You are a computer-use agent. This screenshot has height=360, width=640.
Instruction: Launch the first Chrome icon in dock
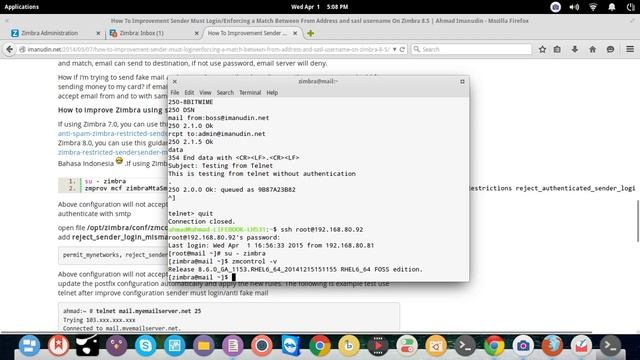pyautogui.click(x=320, y=346)
